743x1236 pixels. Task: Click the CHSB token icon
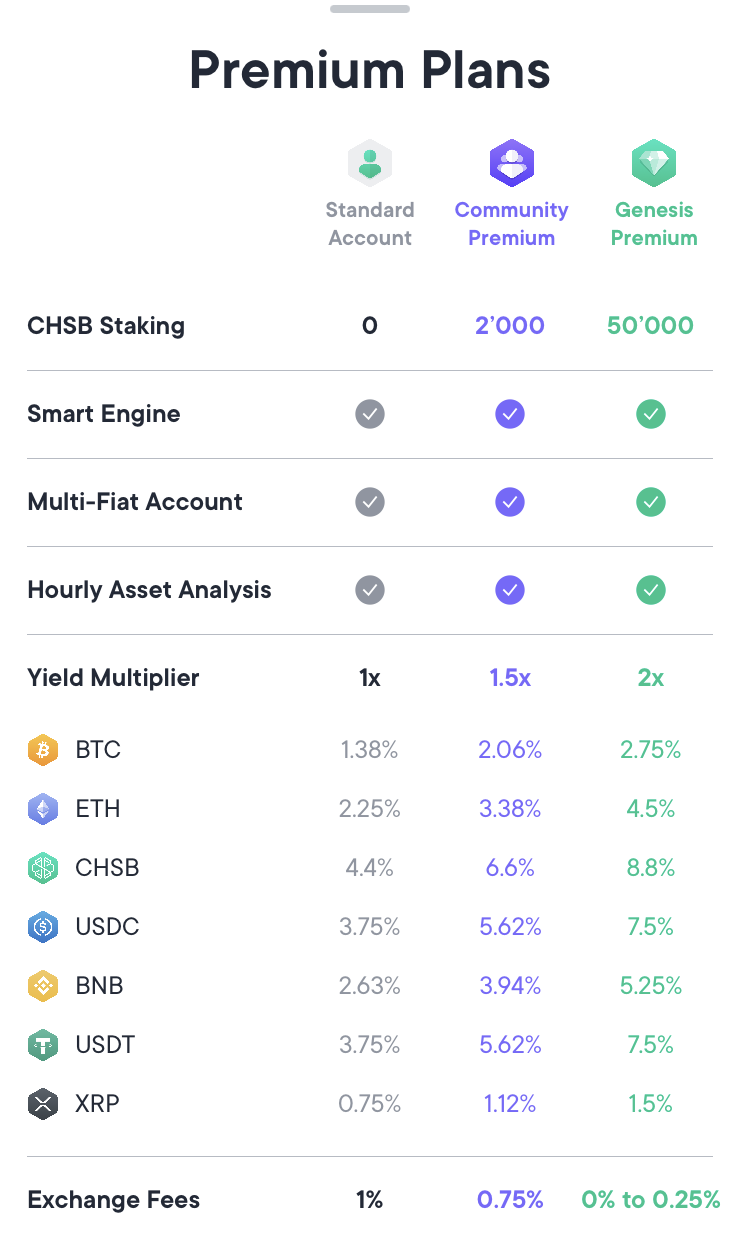click(x=43, y=868)
